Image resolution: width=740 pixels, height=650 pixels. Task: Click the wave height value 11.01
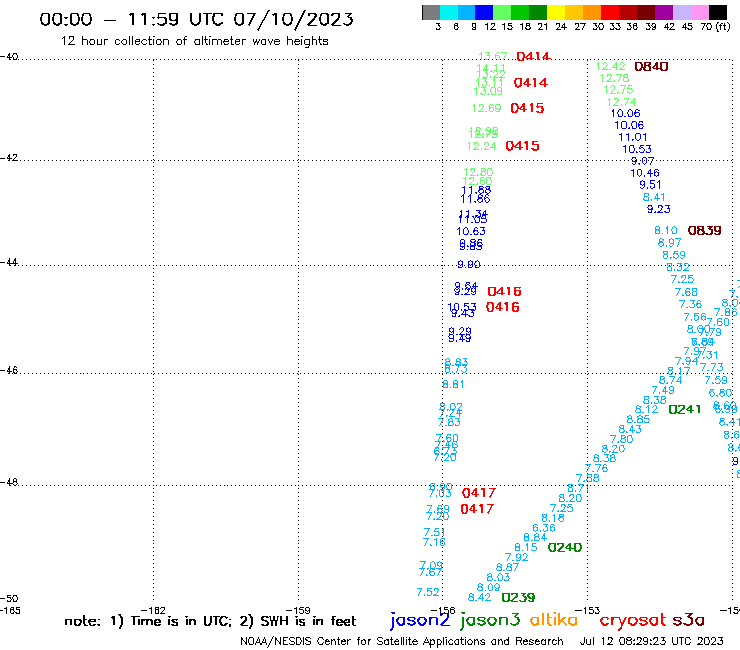pyautogui.click(x=632, y=137)
